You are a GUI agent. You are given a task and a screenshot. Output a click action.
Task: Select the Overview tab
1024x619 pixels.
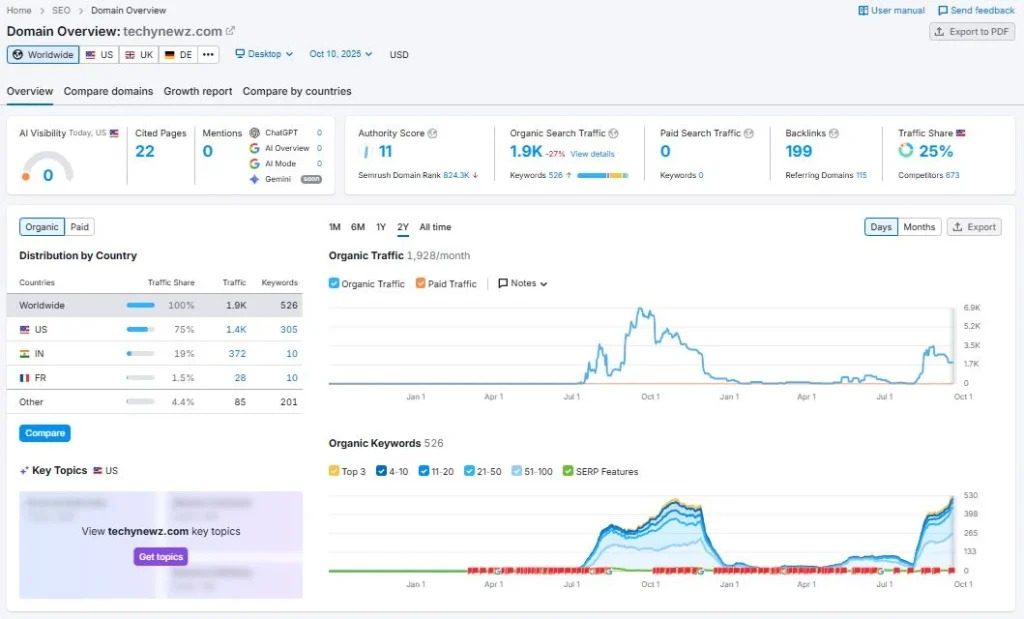30,91
